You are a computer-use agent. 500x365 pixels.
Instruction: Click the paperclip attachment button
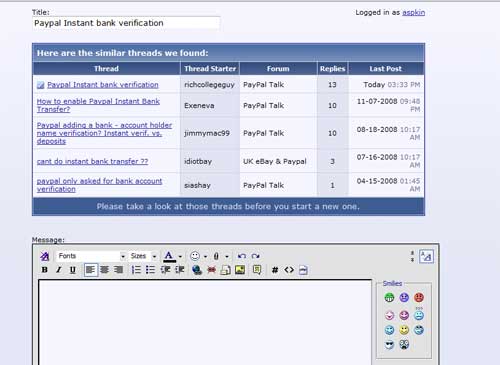pyautogui.click(x=216, y=256)
